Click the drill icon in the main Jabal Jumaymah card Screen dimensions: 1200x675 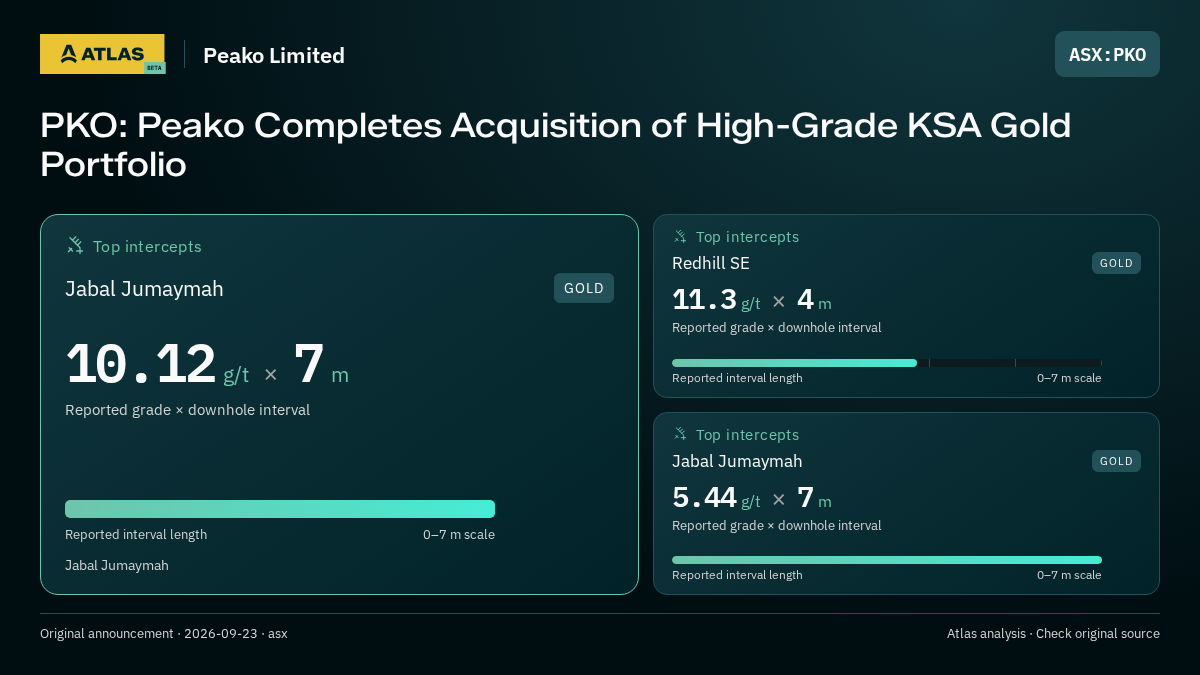[x=75, y=245]
